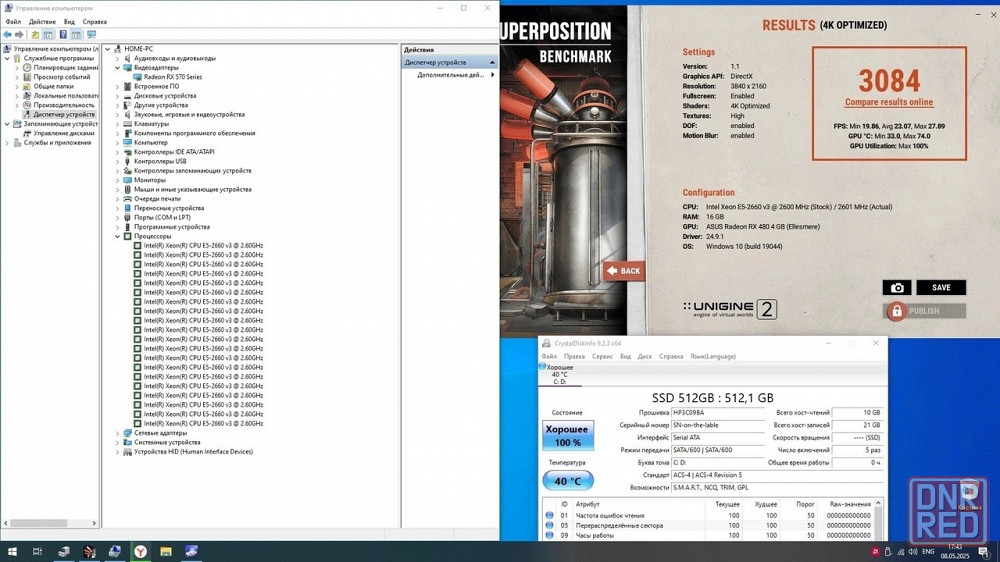Collapse the HOME-PC root node
This screenshot has width=1000, height=562.
click(108, 48)
